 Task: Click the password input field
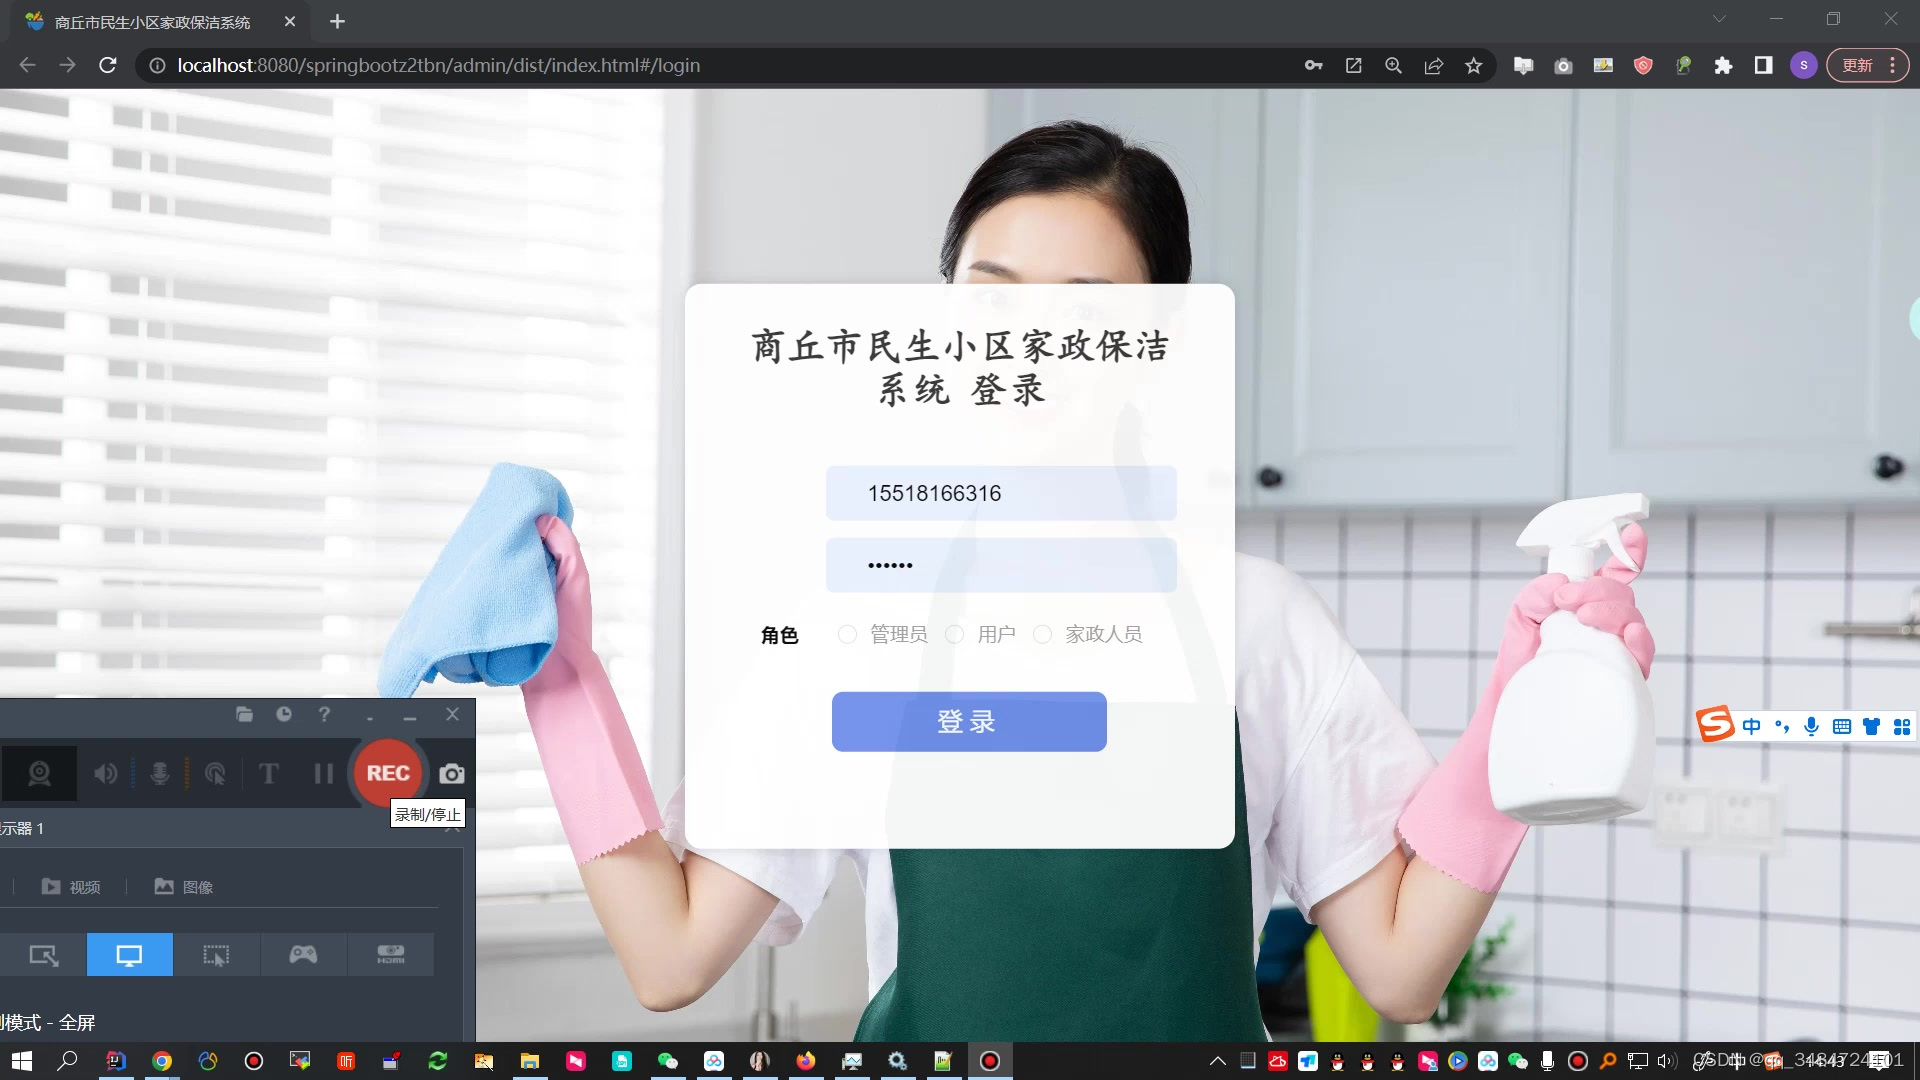pyautogui.click(x=1000, y=565)
